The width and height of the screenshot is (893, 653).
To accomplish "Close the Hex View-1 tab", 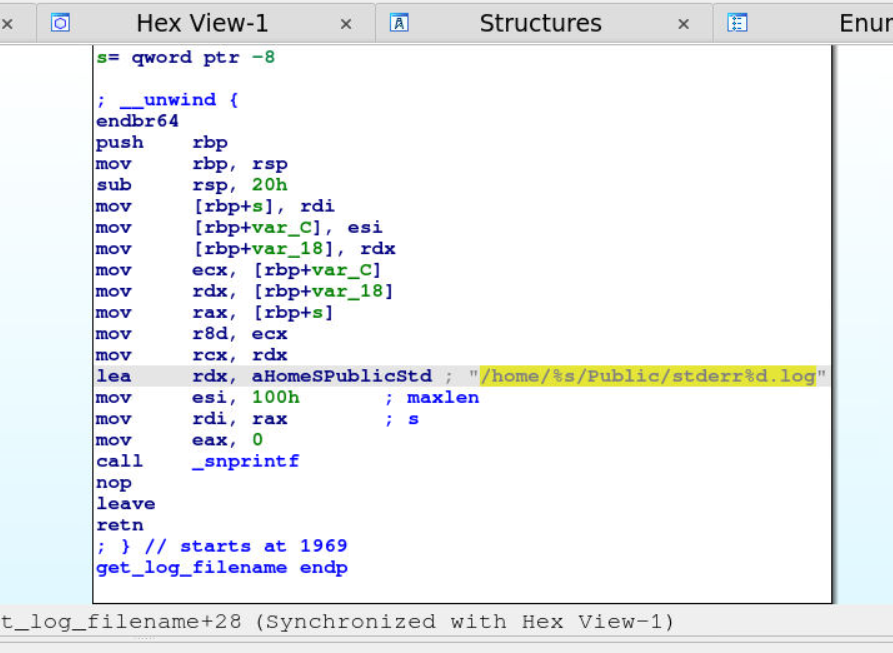I will [x=346, y=24].
